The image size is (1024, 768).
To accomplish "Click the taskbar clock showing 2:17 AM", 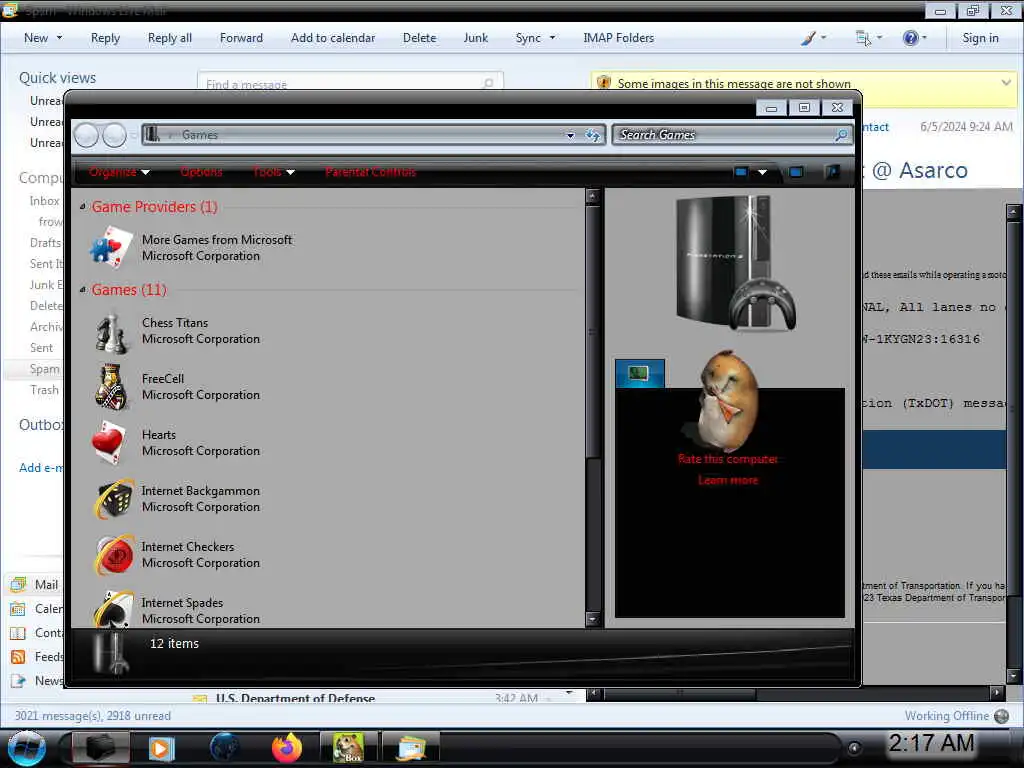I will point(931,743).
